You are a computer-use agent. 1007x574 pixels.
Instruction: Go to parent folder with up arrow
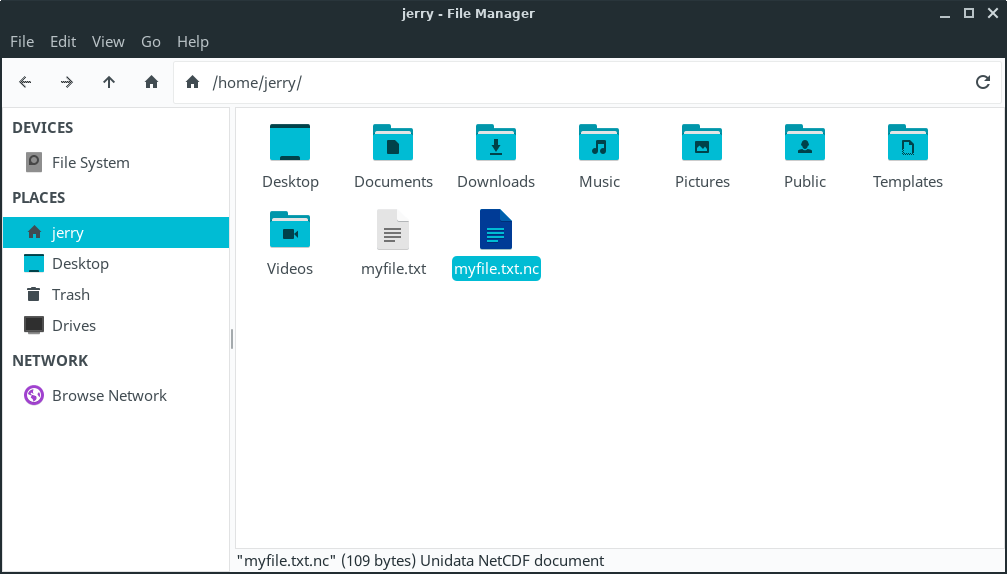tap(109, 83)
